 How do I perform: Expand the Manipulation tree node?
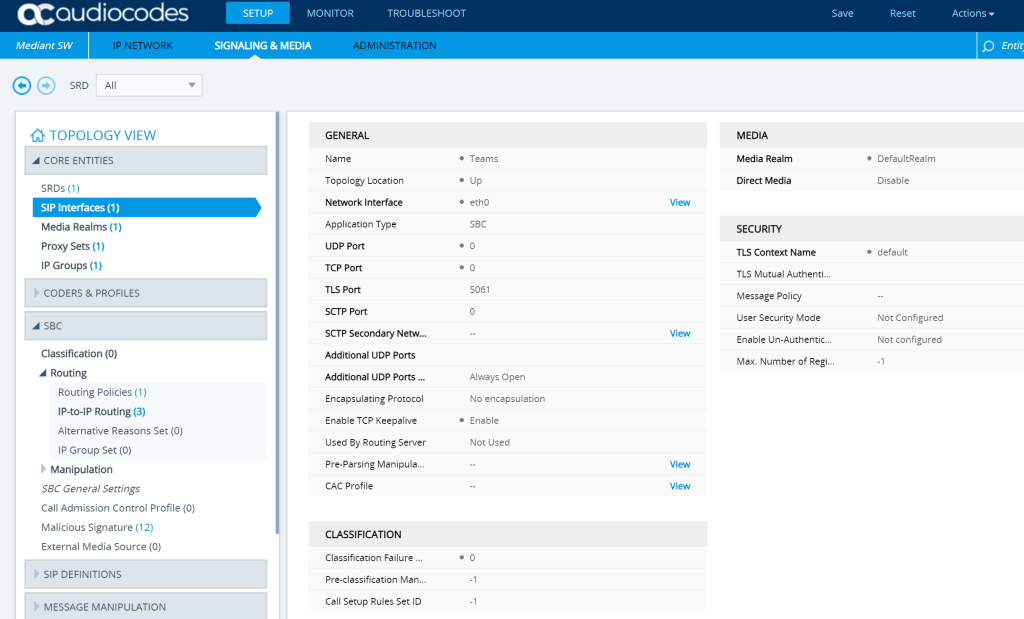[x=44, y=469]
